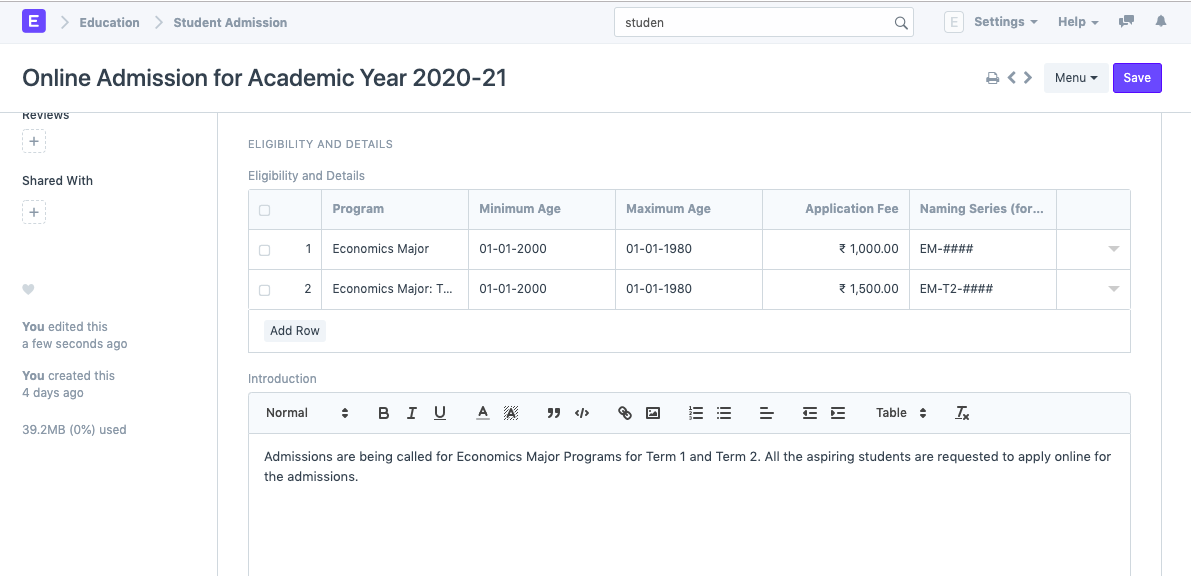Open the Normal paragraph style dropdown
The height and width of the screenshot is (576, 1191).
click(x=300, y=412)
